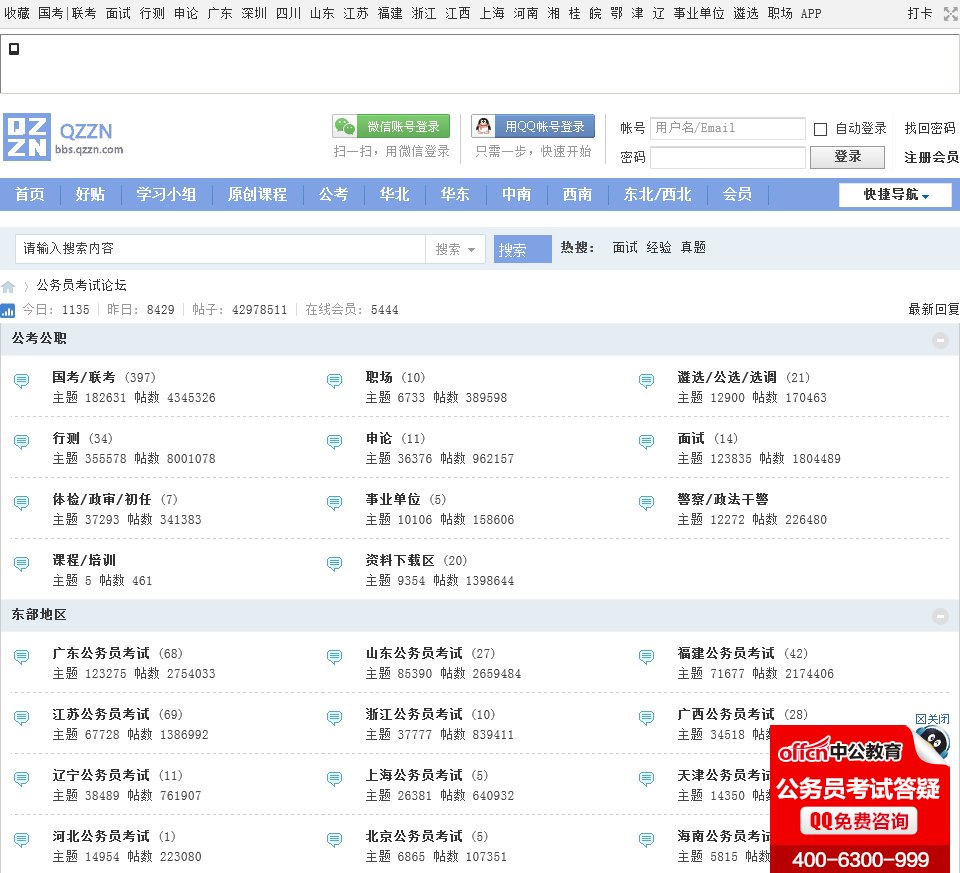
Task: Click chat bubble icon beside 国考/联考
Action: click(21, 381)
